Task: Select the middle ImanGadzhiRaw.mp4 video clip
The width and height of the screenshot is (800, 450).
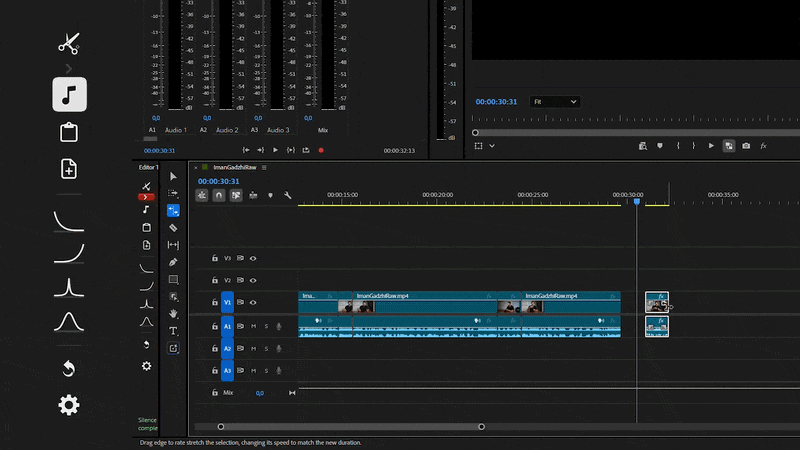Action: pos(425,303)
